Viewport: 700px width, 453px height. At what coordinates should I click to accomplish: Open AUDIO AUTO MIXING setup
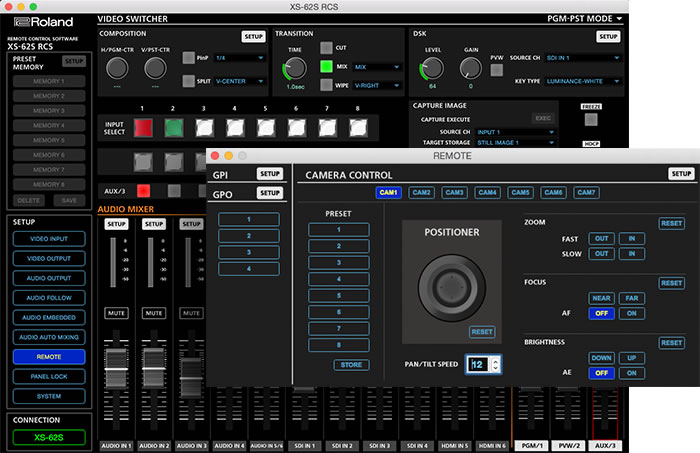pos(49,337)
